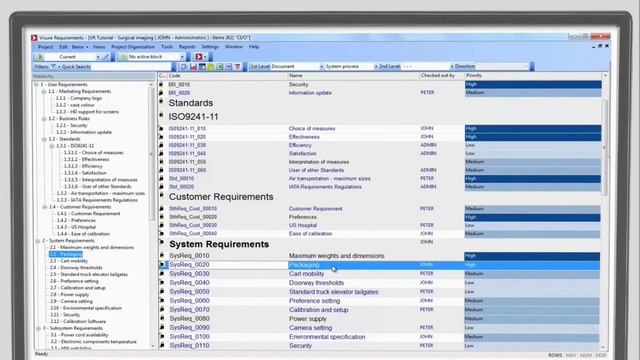
Task: Click the Name column header
Action: (x=353, y=76)
